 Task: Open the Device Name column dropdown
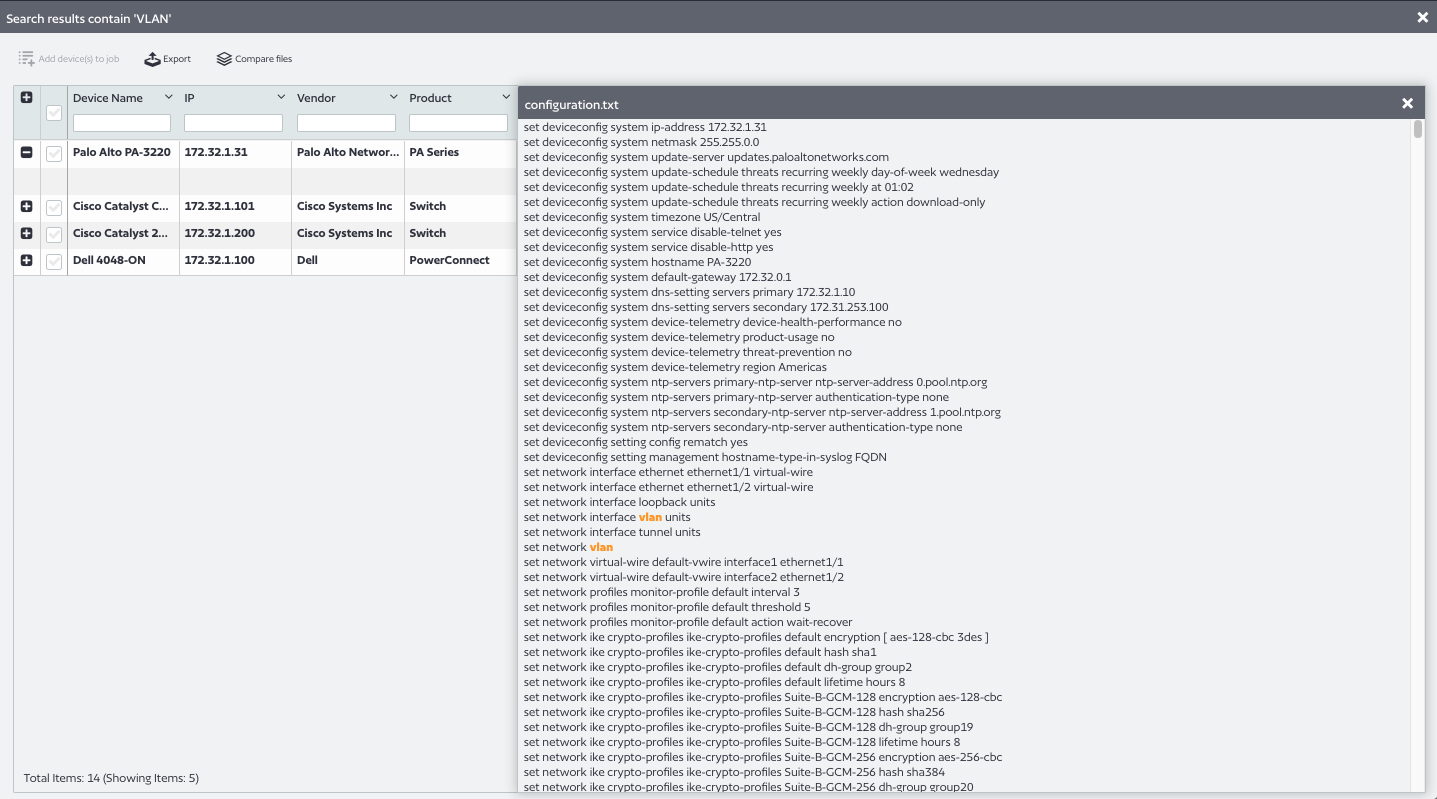(x=168, y=97)
